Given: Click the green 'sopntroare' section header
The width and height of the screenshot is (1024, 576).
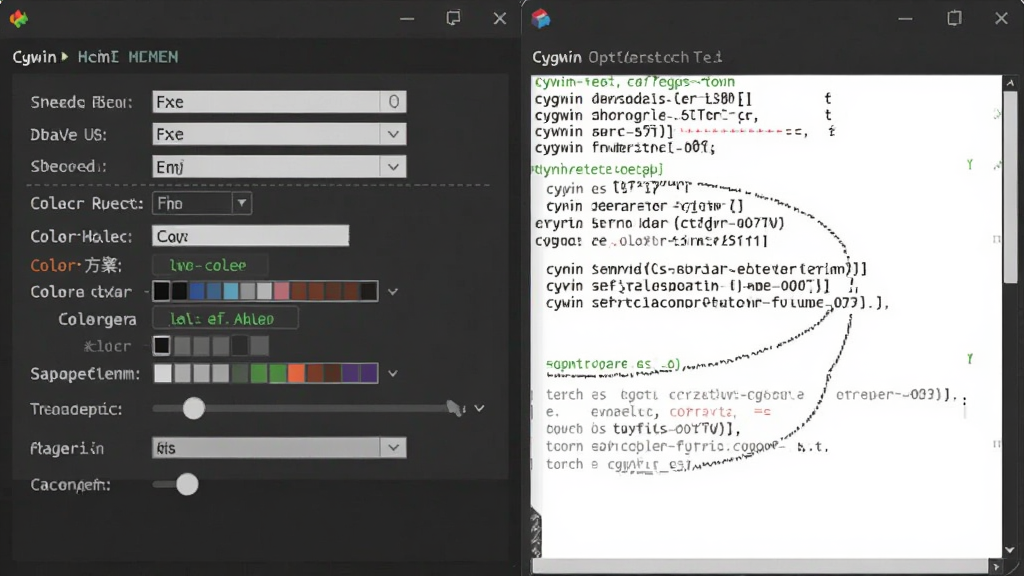Looking at the screenshot, I should (613, 364).
